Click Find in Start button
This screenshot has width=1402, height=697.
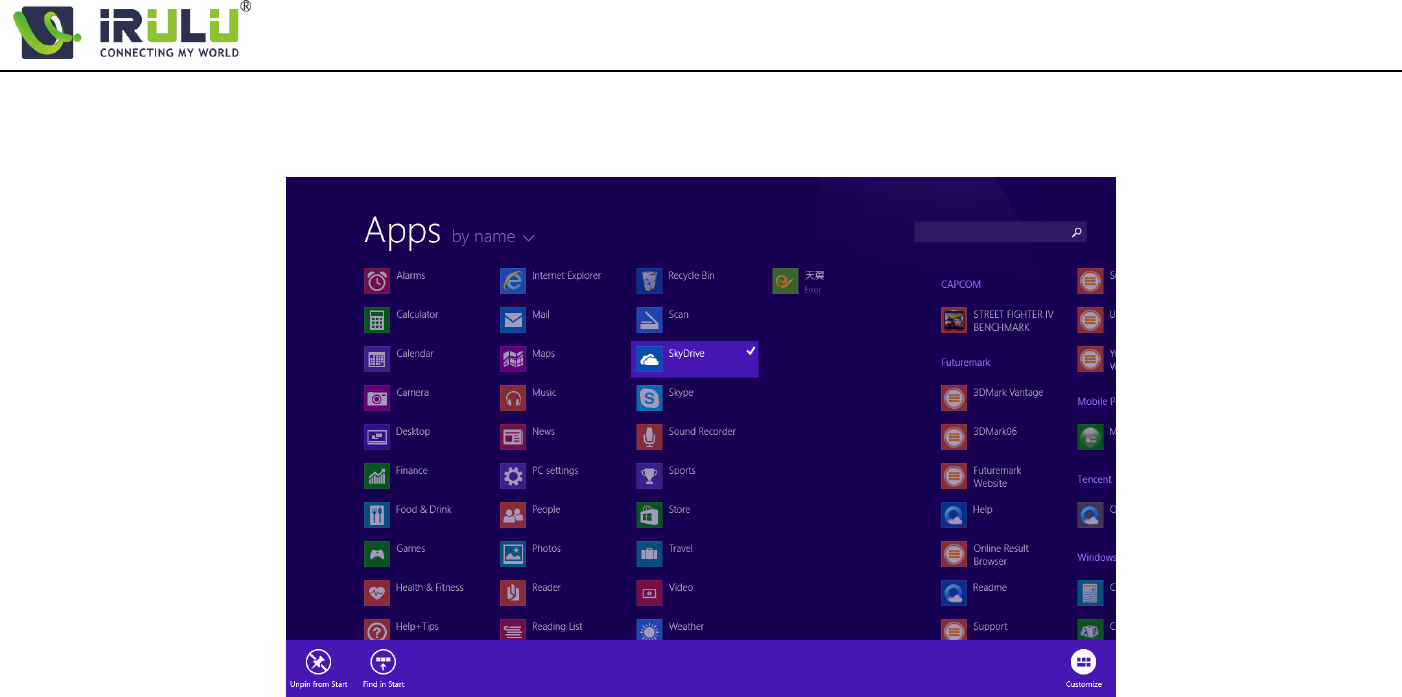click(x=383, y=668)
